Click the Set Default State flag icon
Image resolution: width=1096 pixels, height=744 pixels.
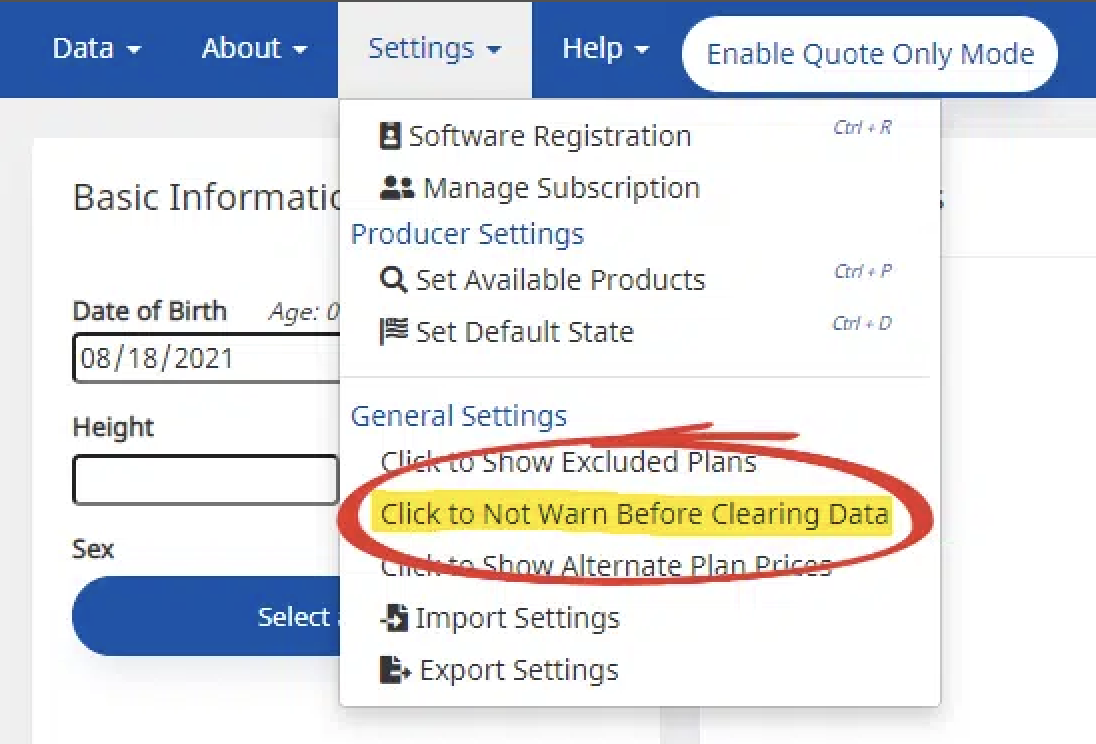click(x=394, y=332)
